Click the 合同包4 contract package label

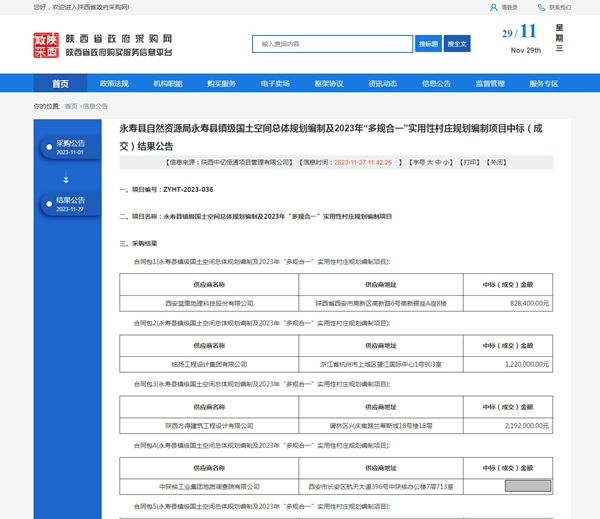[x=262, y=445]
